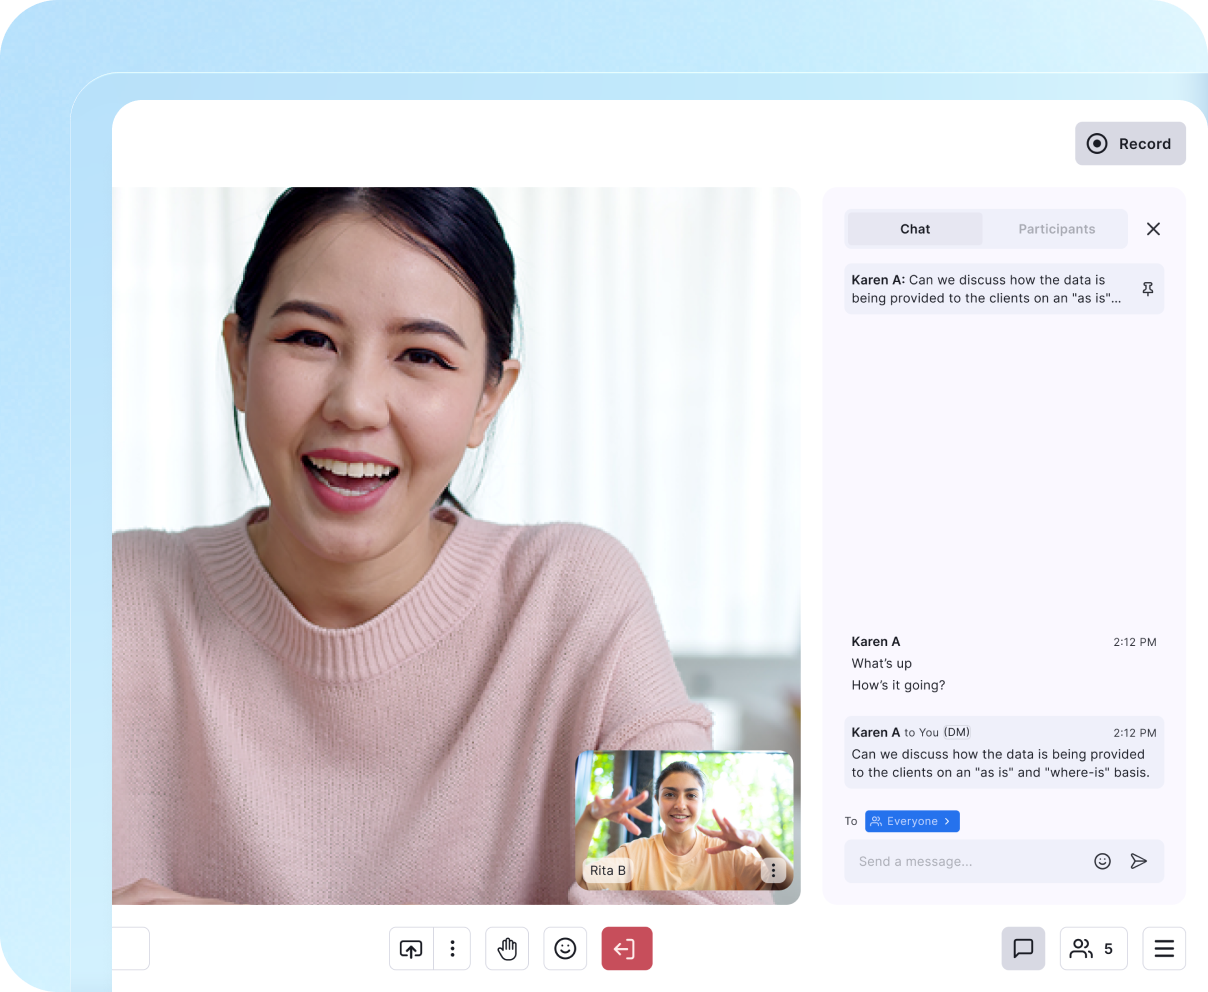Image resolution: width=1208 pixels, height=992 pixels.
Task: Send the chat message arrow icon
Action: tap(1138, 861)
